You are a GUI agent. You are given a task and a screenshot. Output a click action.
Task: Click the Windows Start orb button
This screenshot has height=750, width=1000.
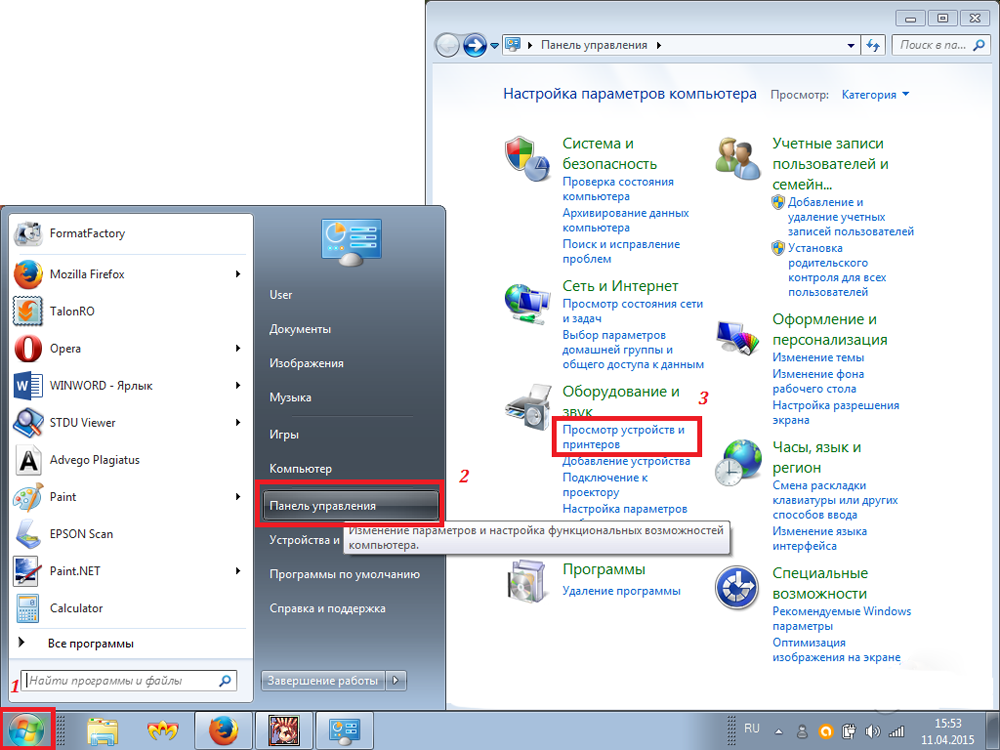pos(27,731)
